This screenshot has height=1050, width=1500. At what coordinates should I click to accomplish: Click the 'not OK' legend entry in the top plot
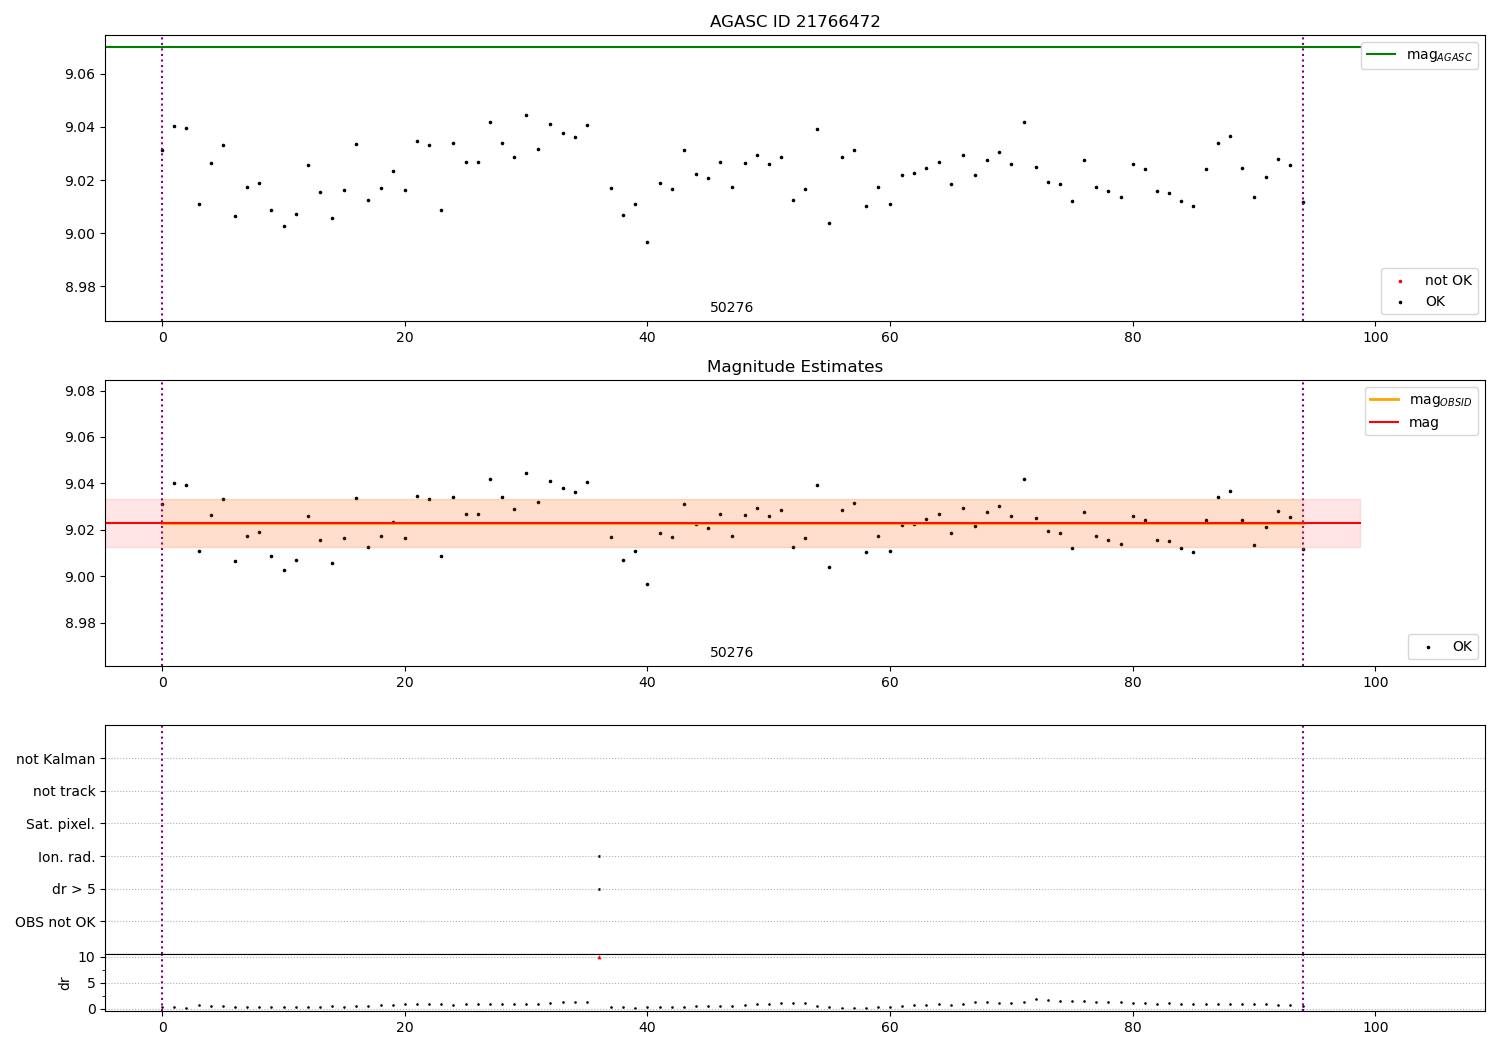[1434, 280]
